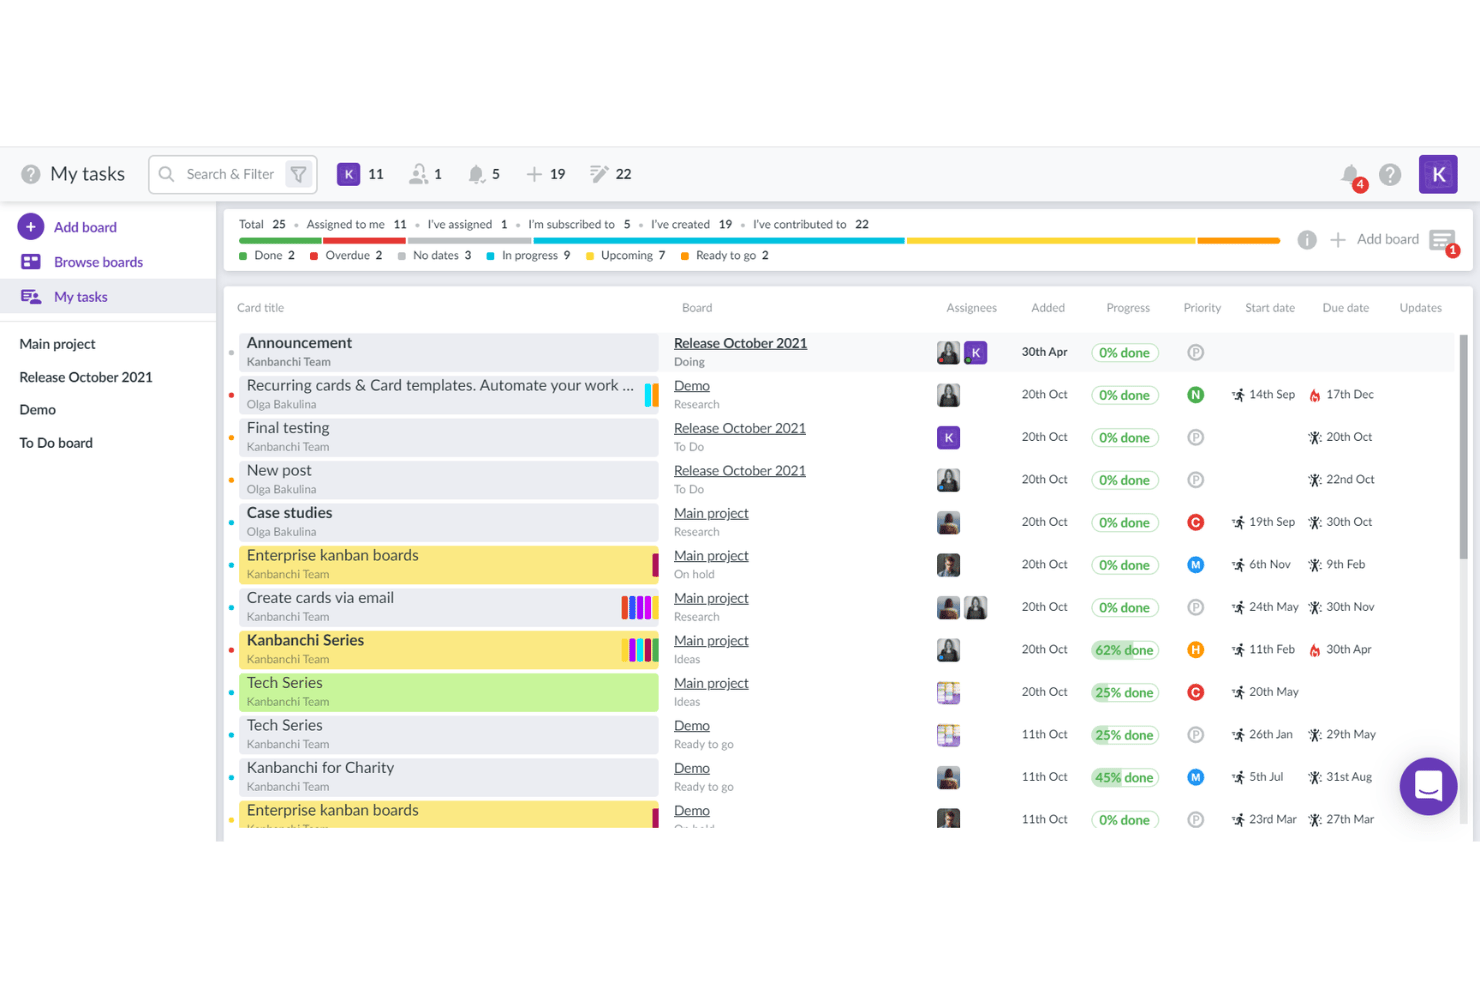1480x987 pixels.
Task: Filter by In progress 9 legend item
Action: coord(528,256)
